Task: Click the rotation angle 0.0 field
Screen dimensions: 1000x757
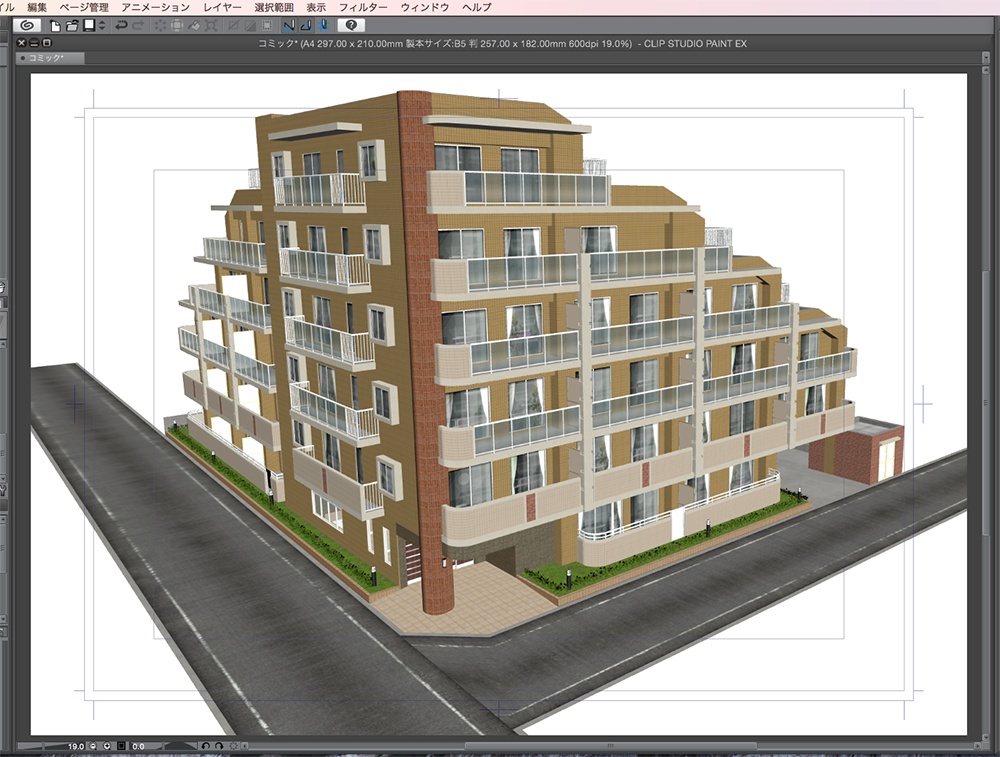Action: point(138,746)
